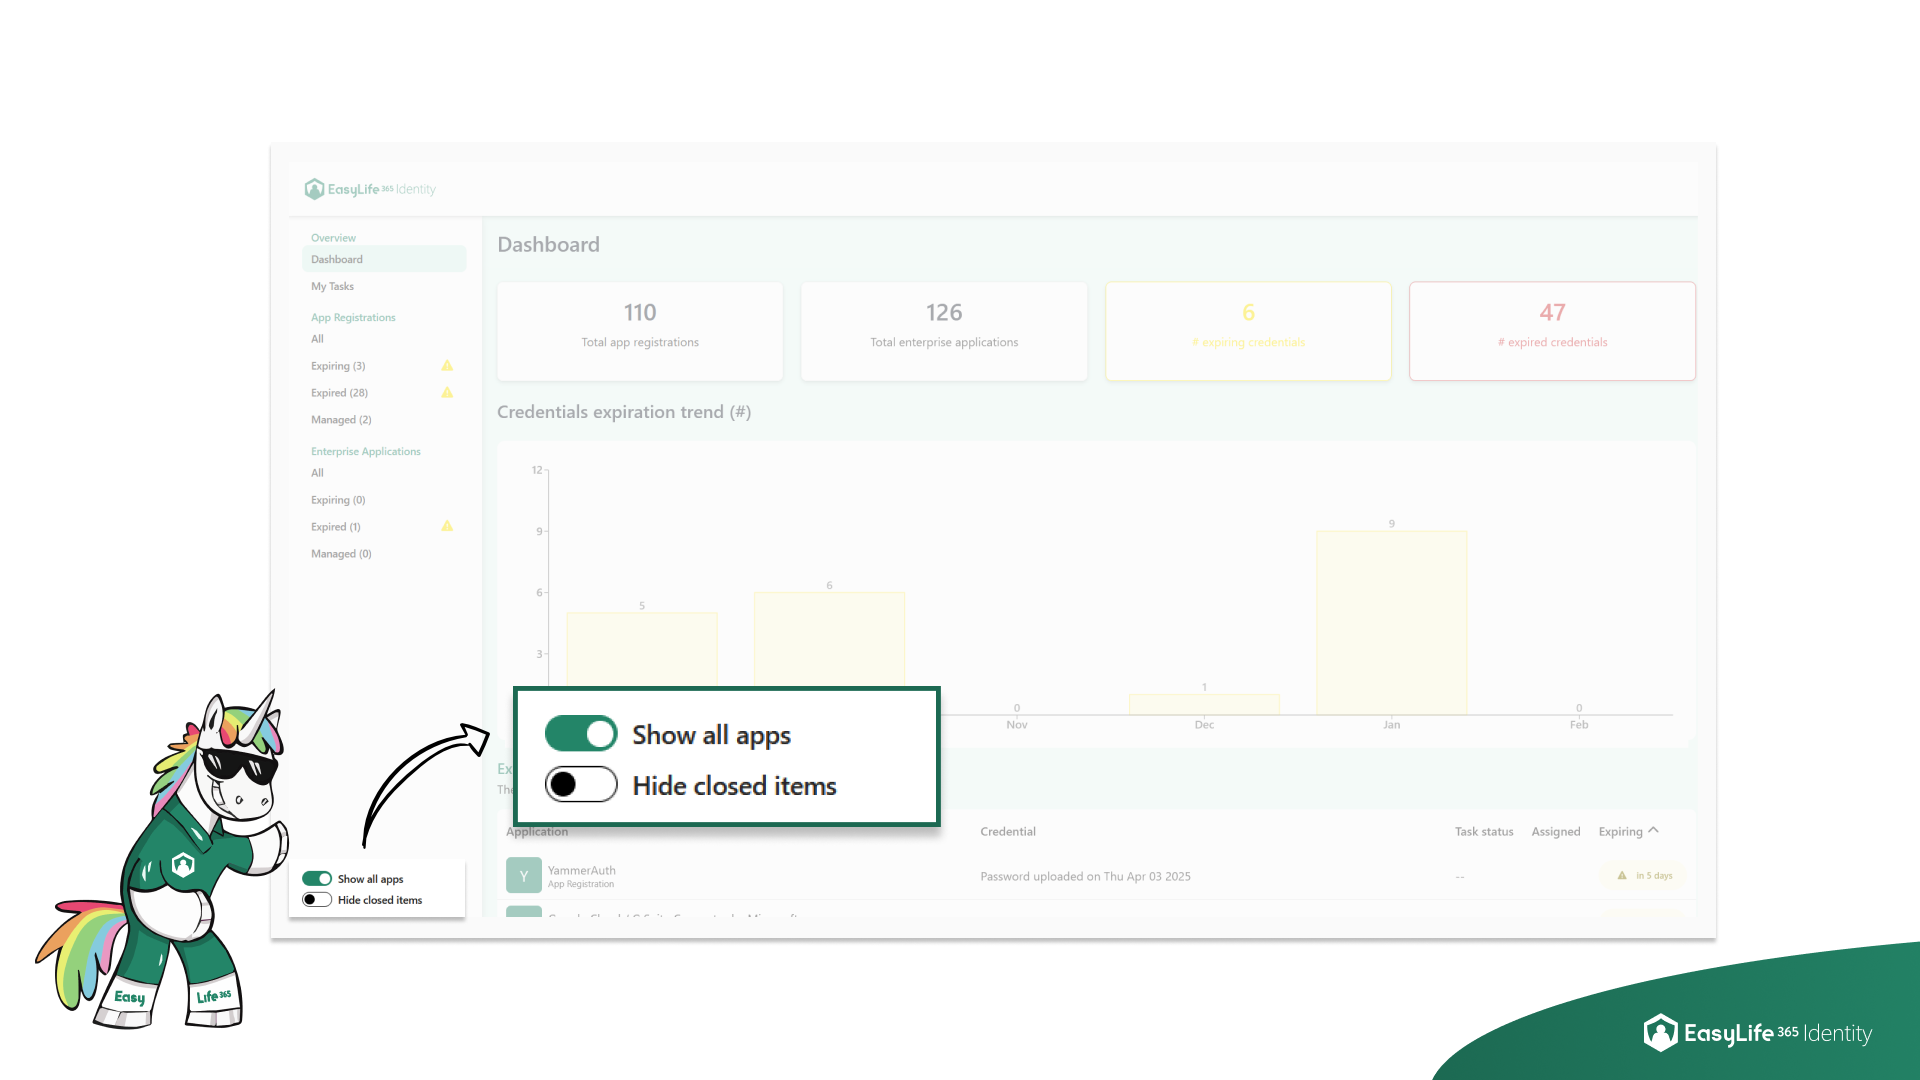Click the Expiring column sort chevron
The width and height of the screenshot is (1920, 1080).
click(1654, 830)
